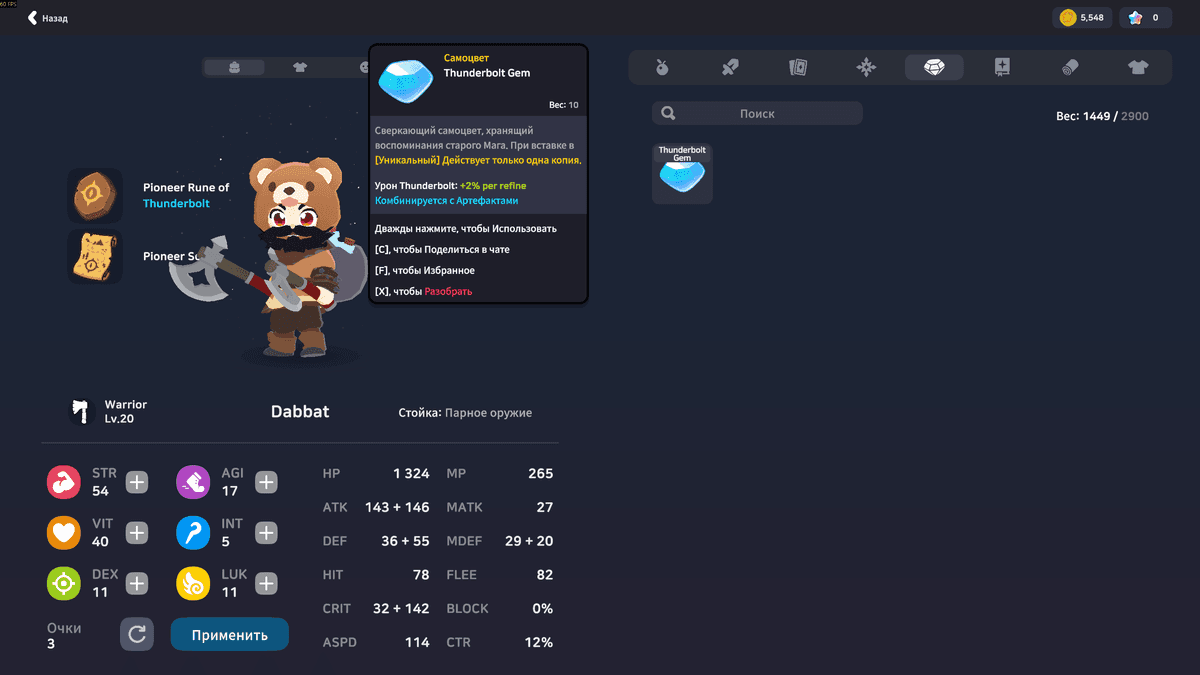1200x675 pixels.
Task: Click the Очки 3 points label
Action: pos(64,635)
